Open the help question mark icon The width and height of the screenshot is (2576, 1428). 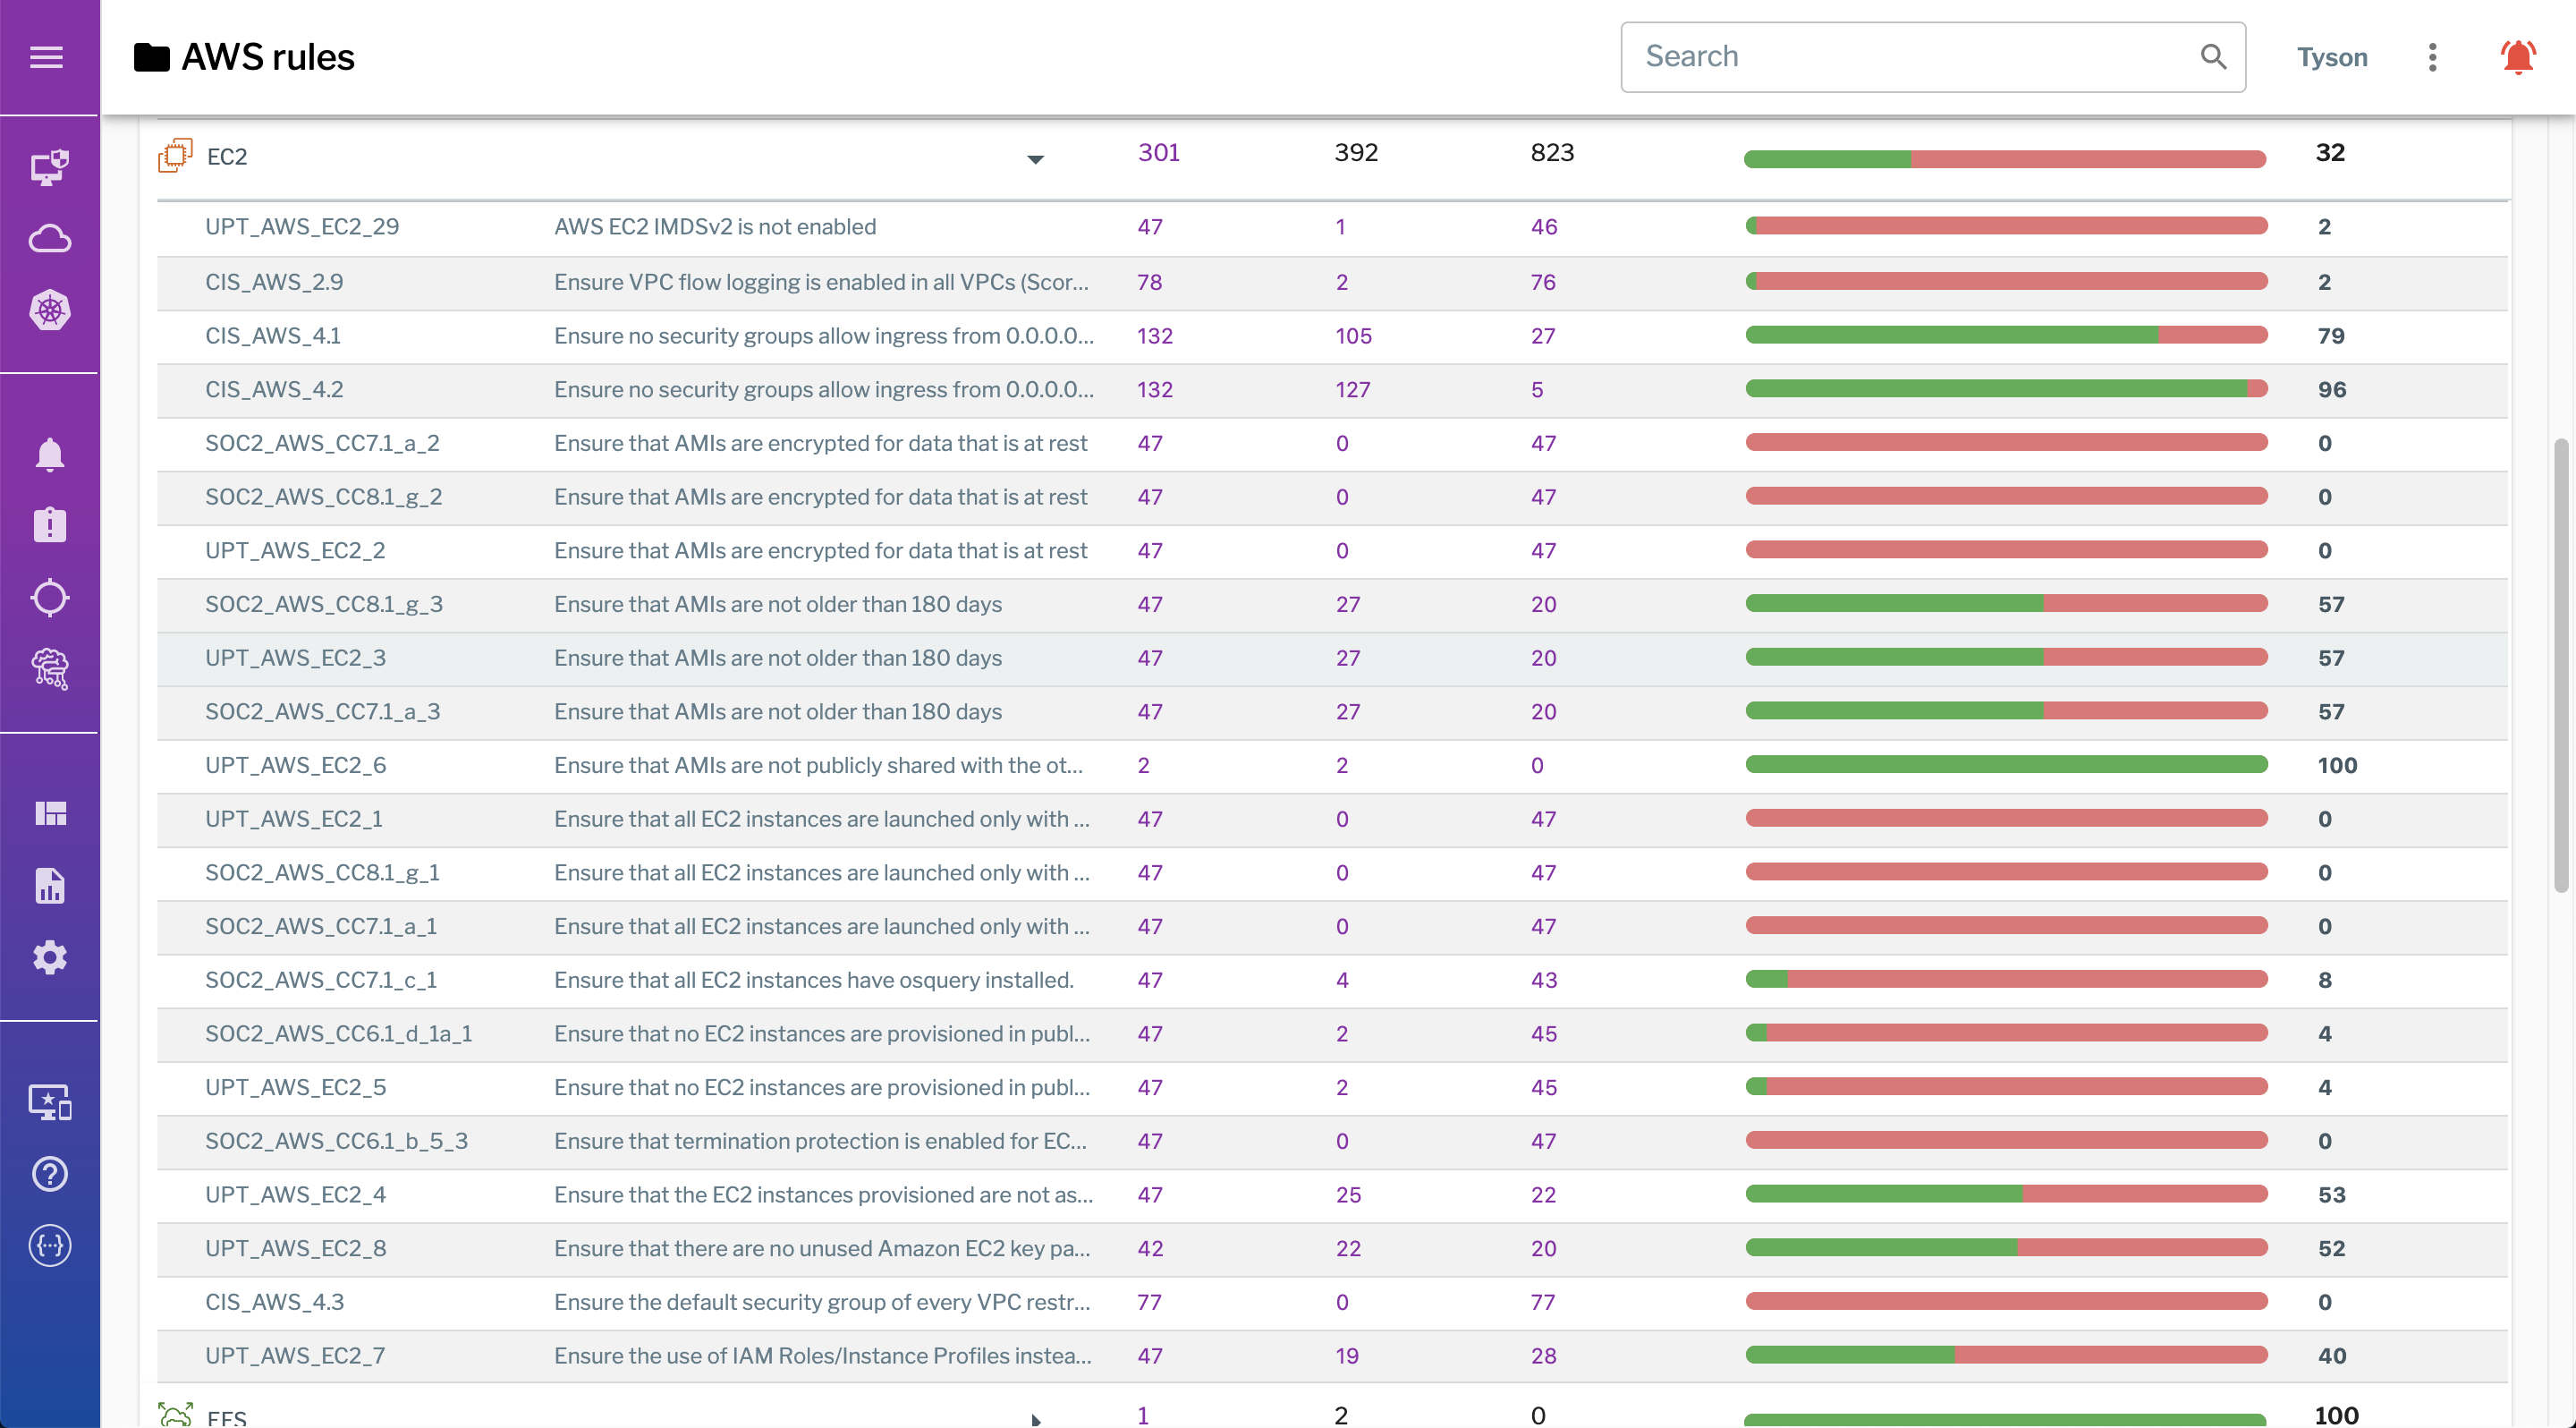tap(49, 1174)
